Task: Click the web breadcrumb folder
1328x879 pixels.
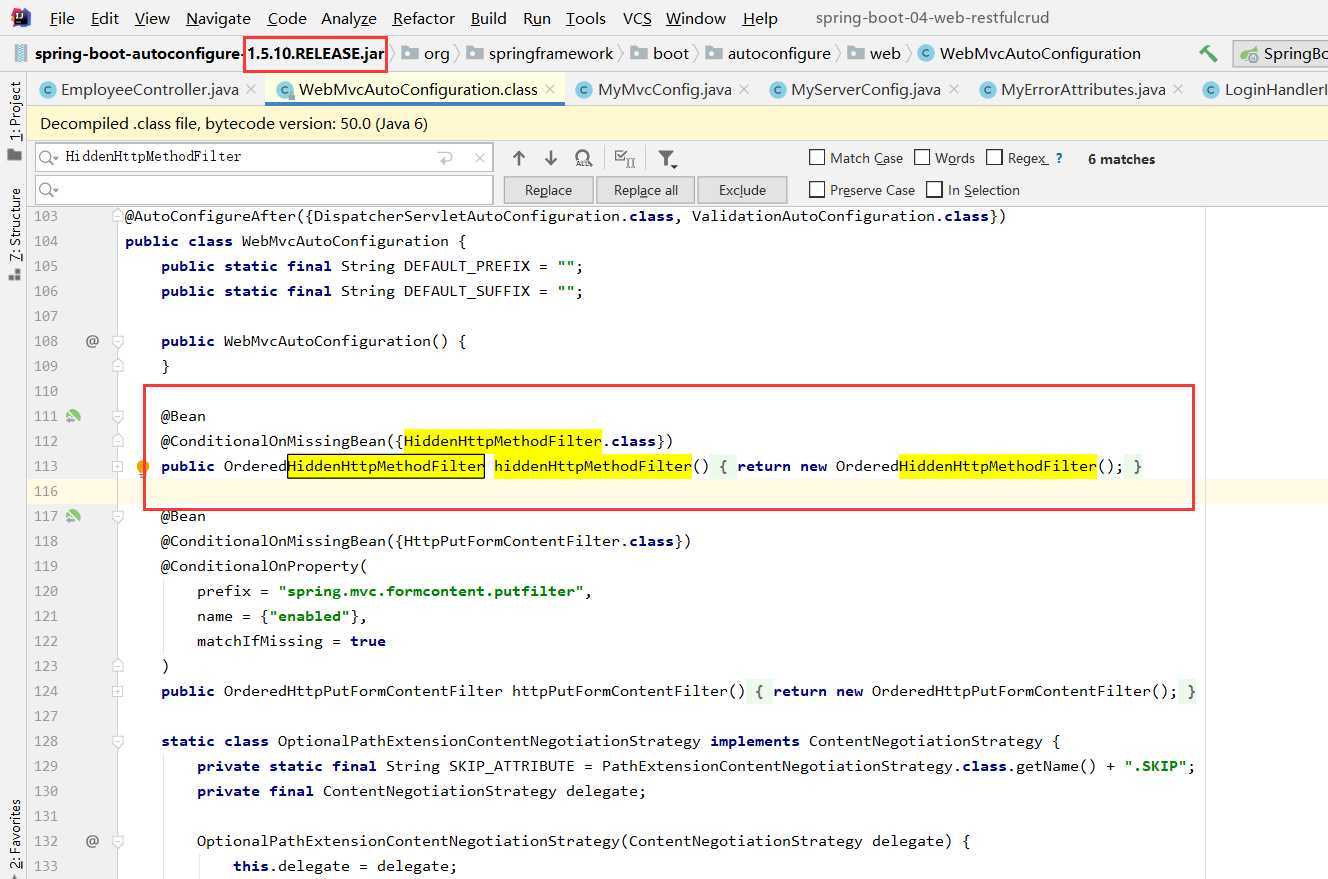Action: (x=874, y=53)
